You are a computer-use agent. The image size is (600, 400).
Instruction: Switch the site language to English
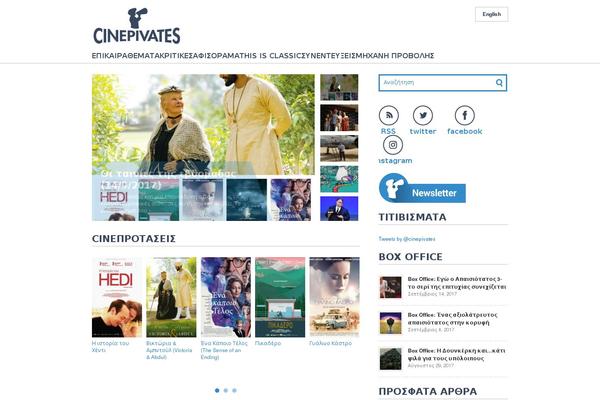point(491,14)
